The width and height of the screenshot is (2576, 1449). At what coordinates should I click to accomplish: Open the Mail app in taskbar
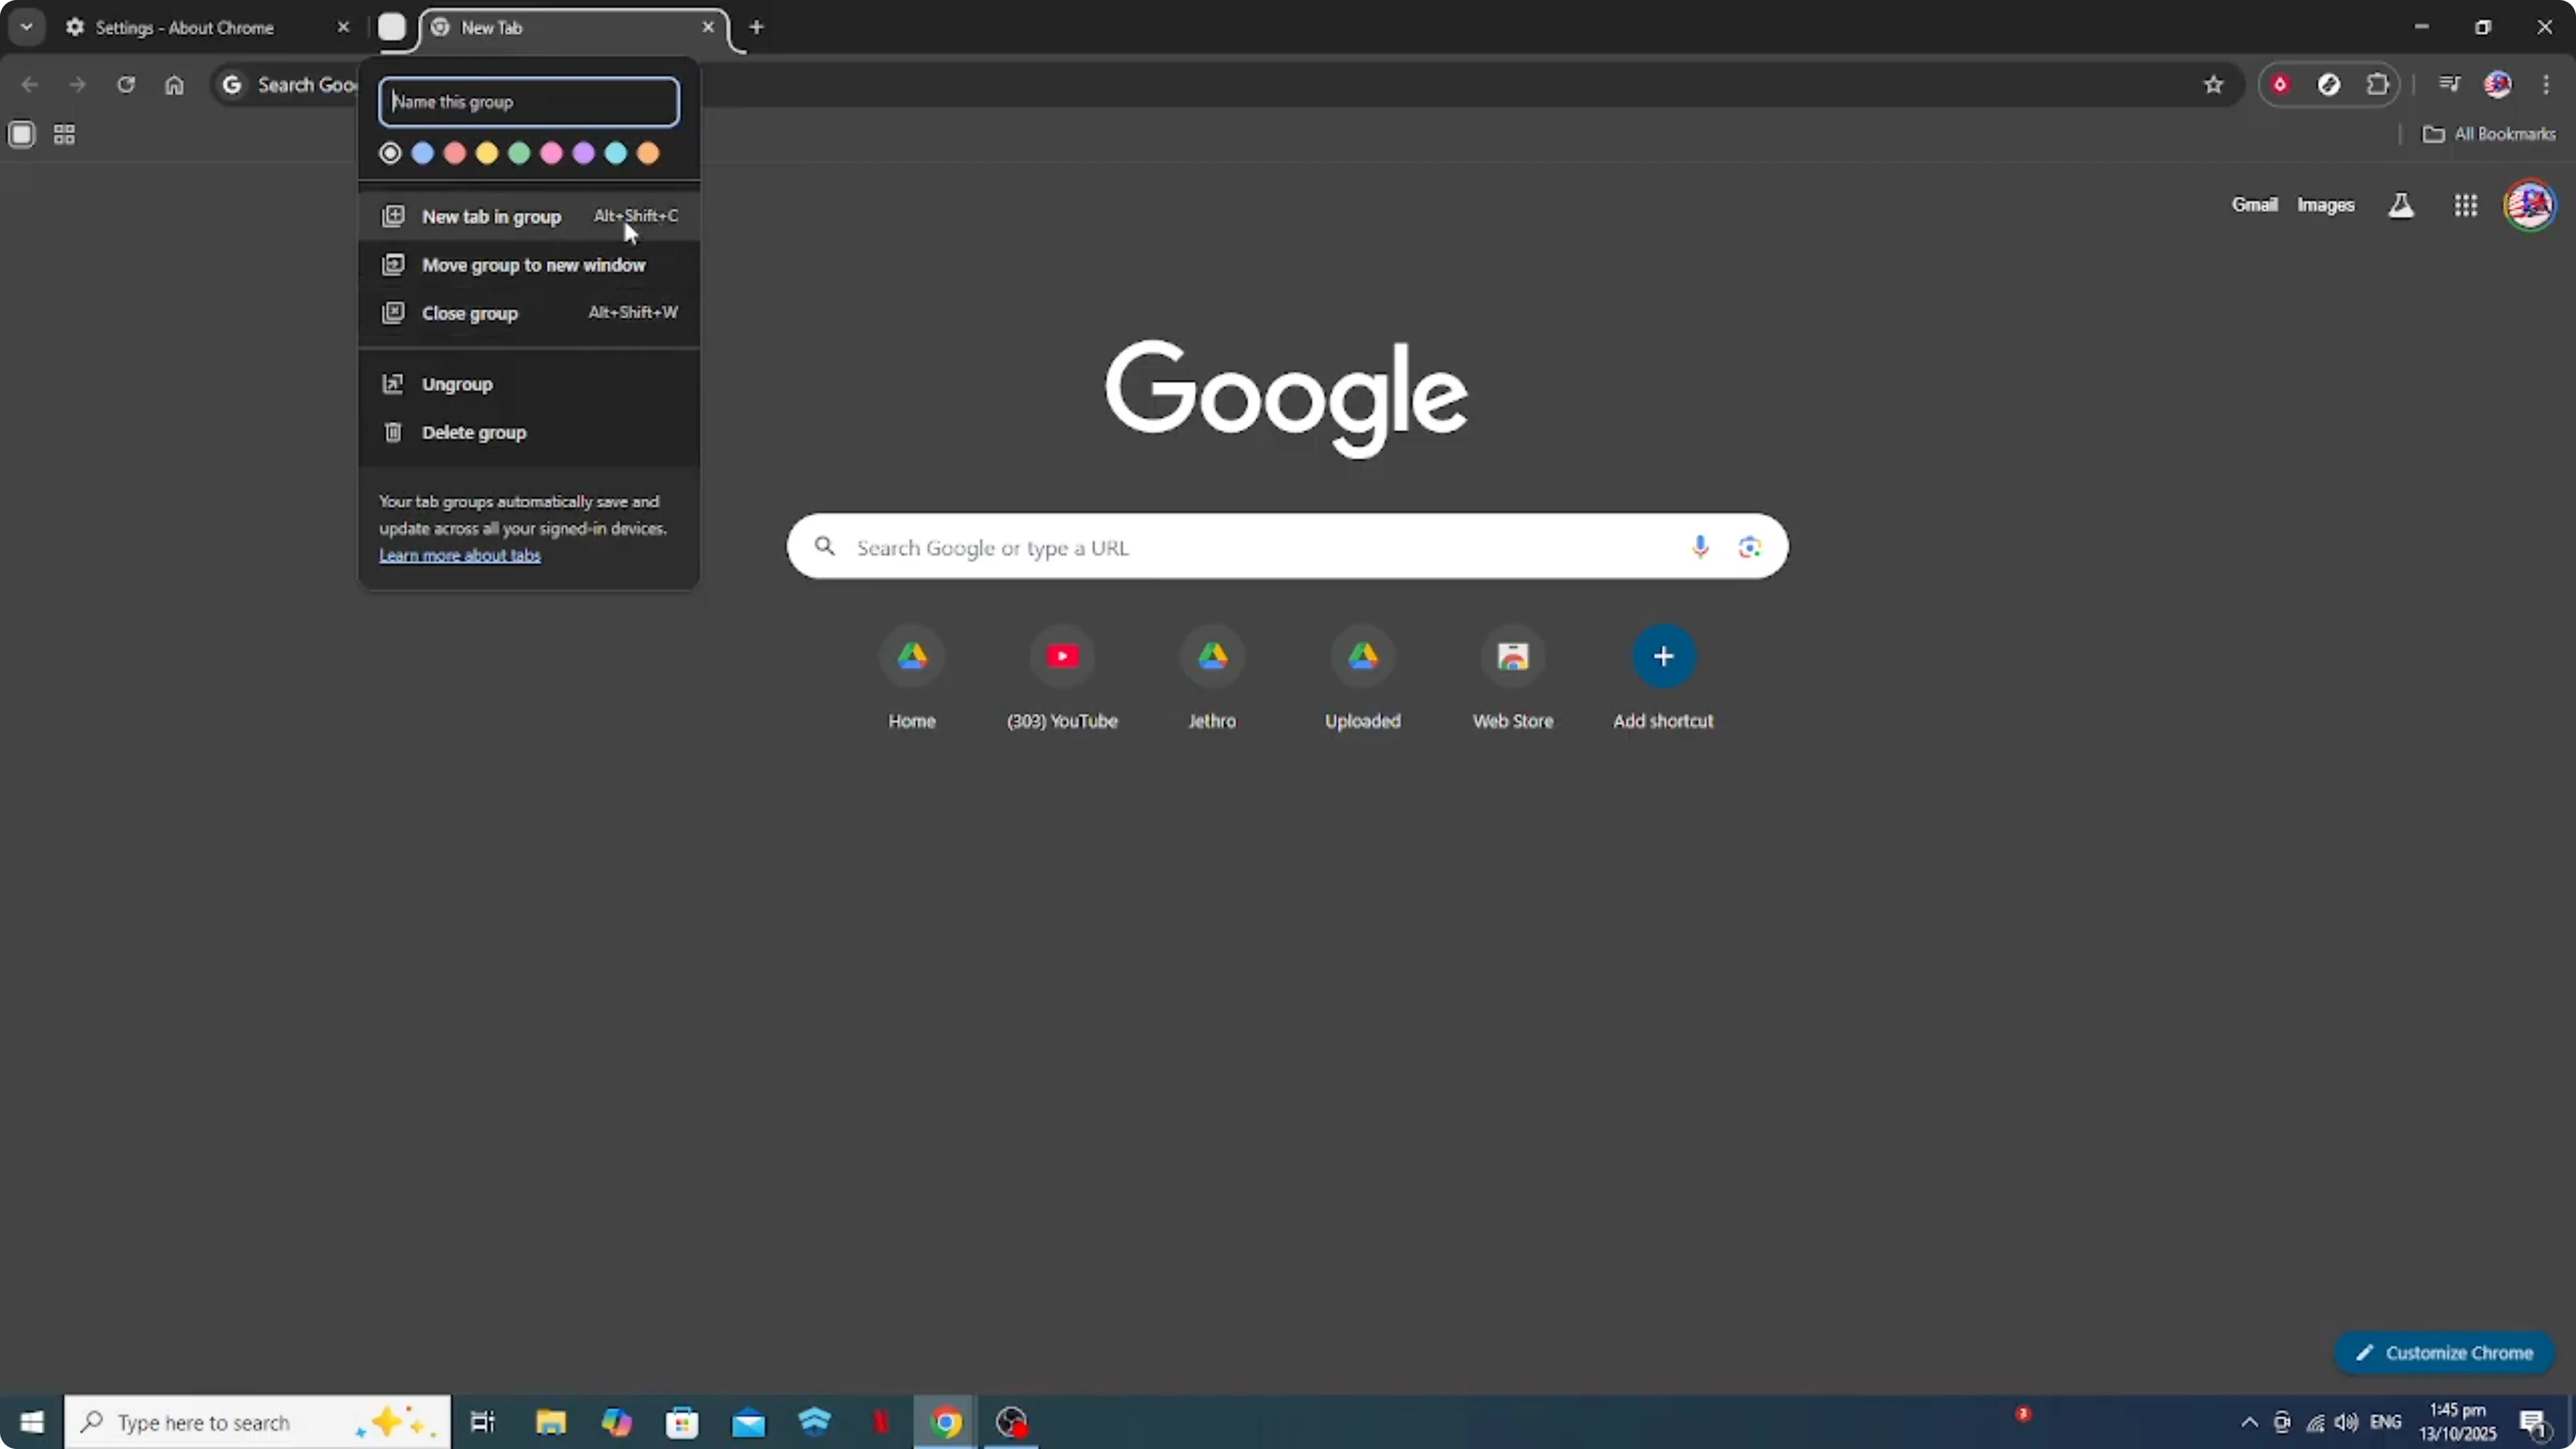[748, 1422]
